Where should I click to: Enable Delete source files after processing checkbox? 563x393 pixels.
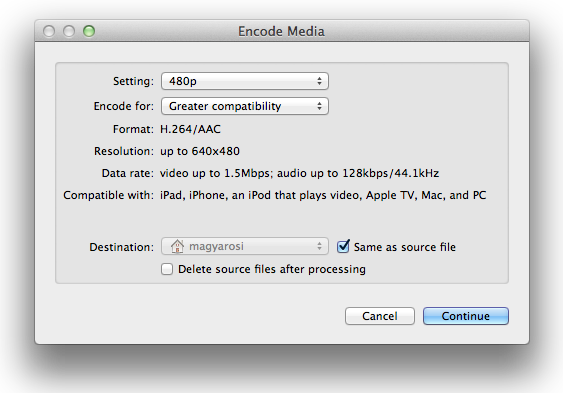pyautogui.click(x=167, y=269)
